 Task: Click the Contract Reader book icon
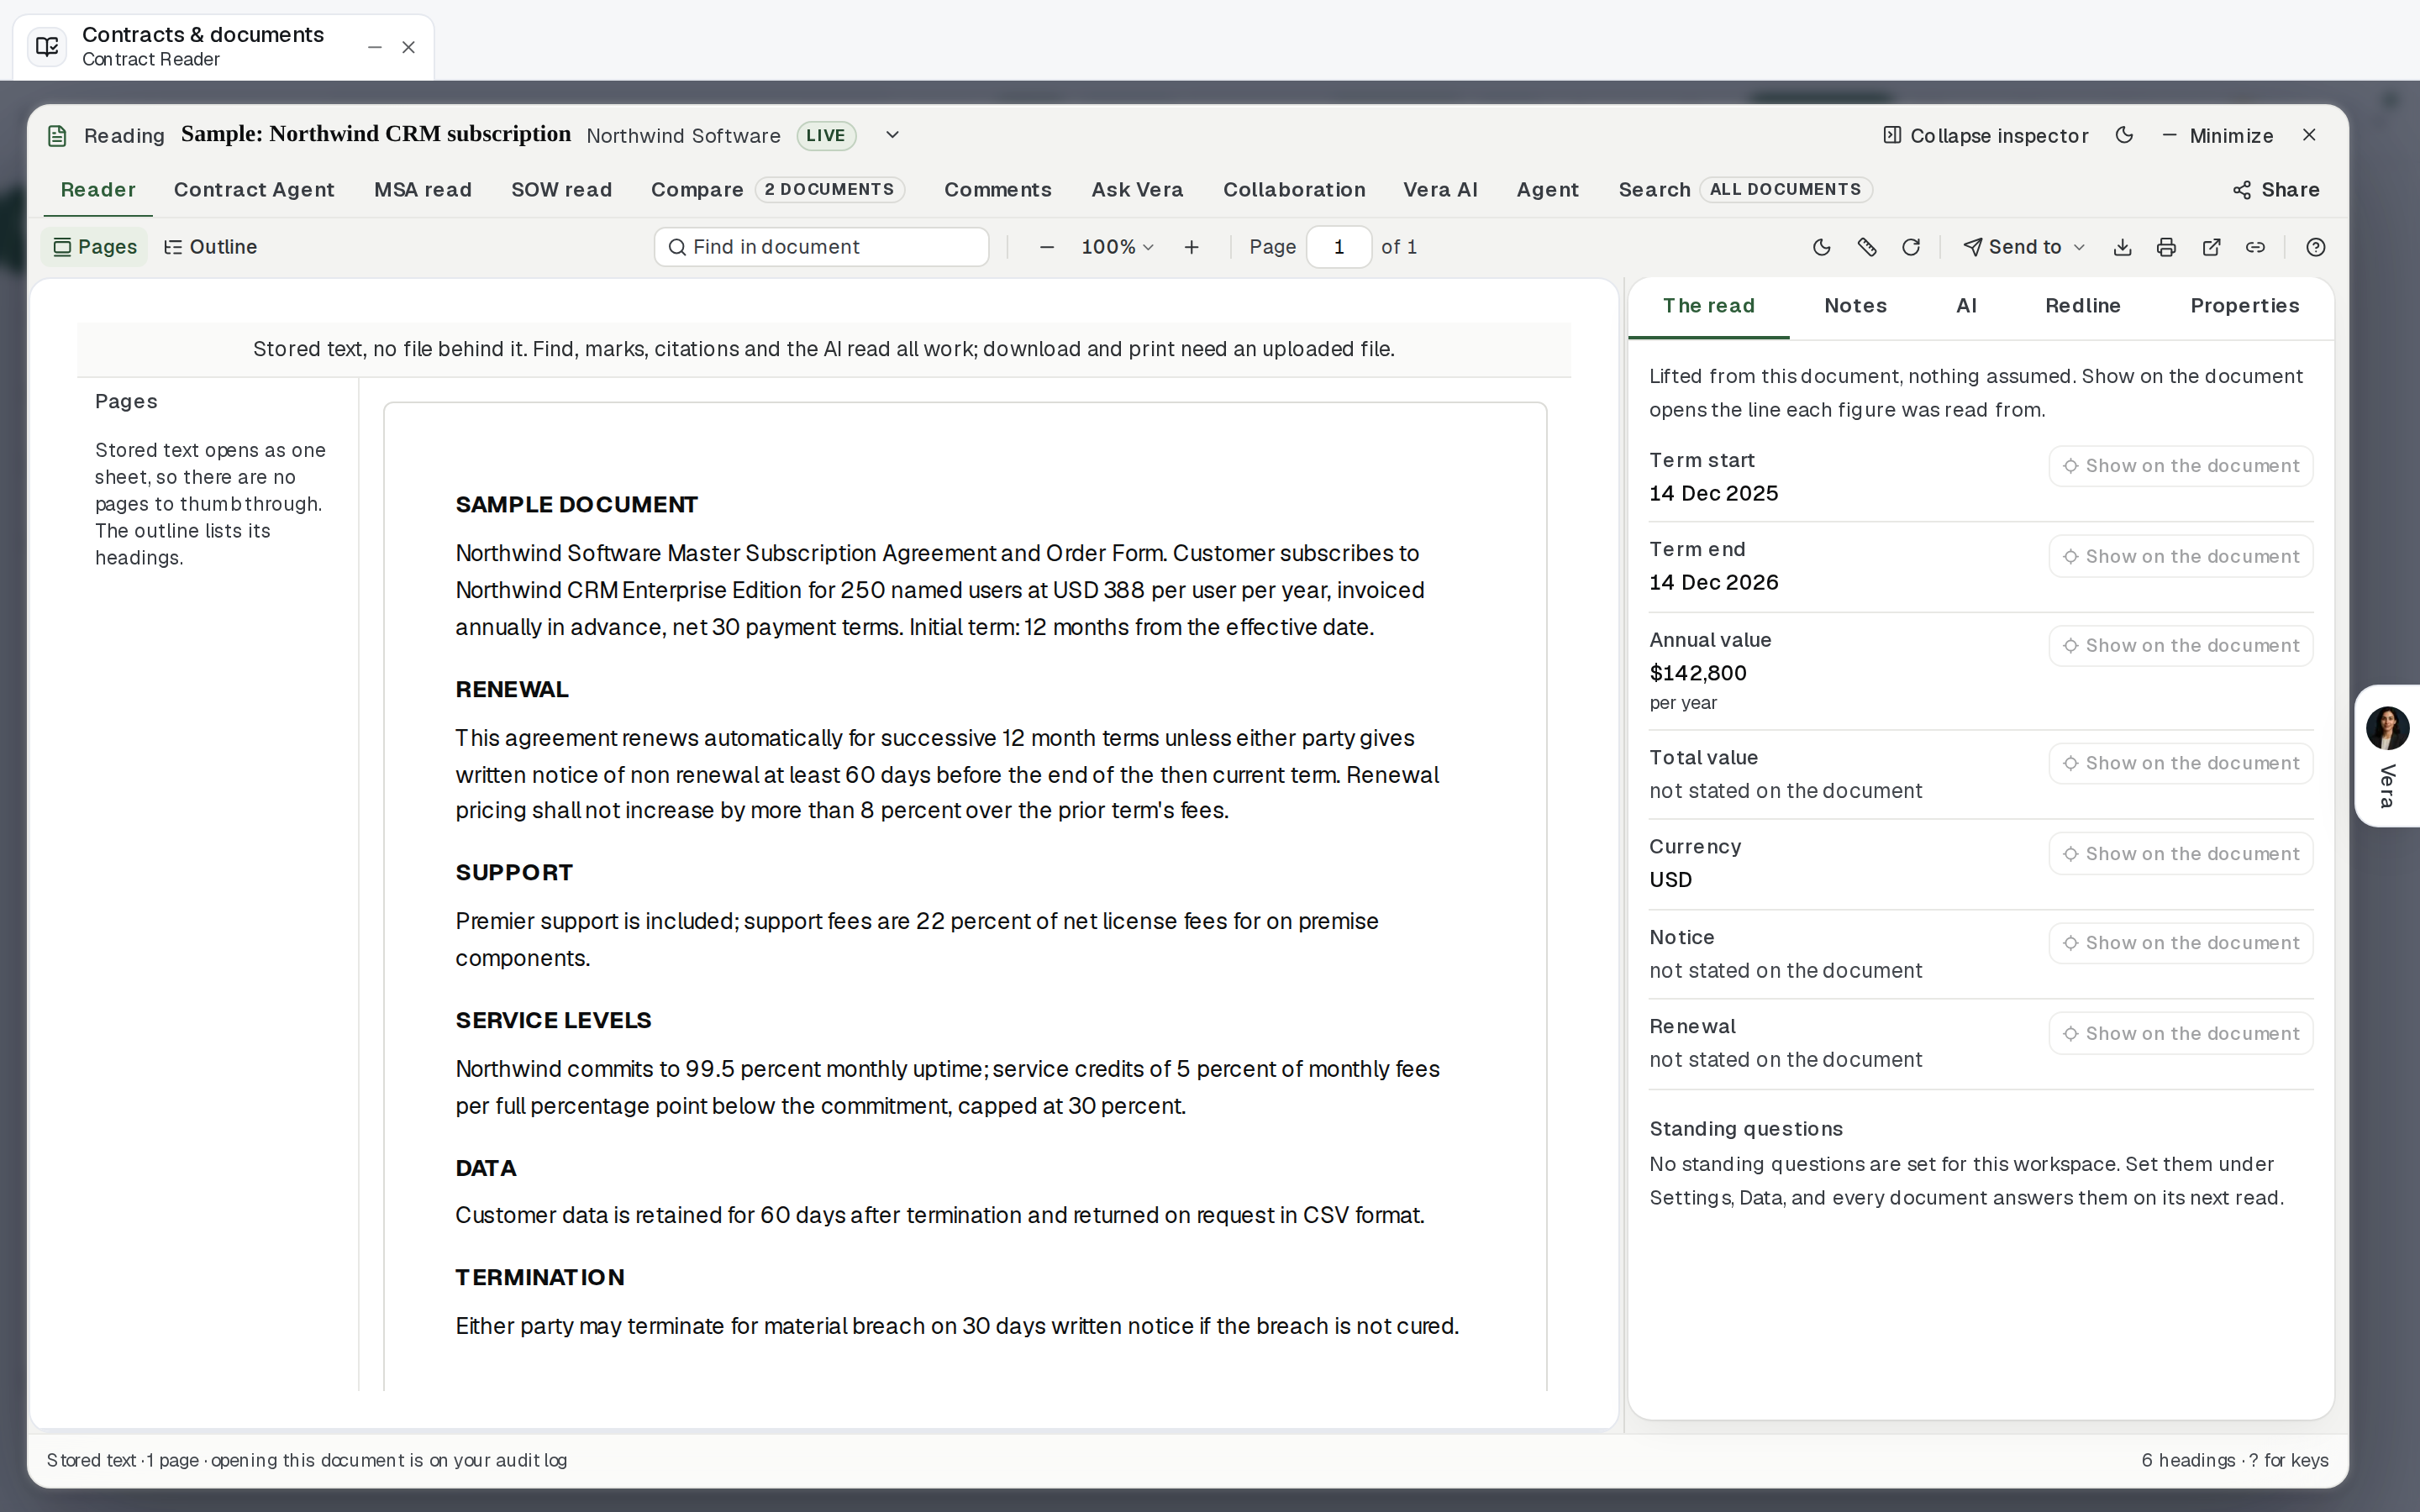tap(47, 46)
